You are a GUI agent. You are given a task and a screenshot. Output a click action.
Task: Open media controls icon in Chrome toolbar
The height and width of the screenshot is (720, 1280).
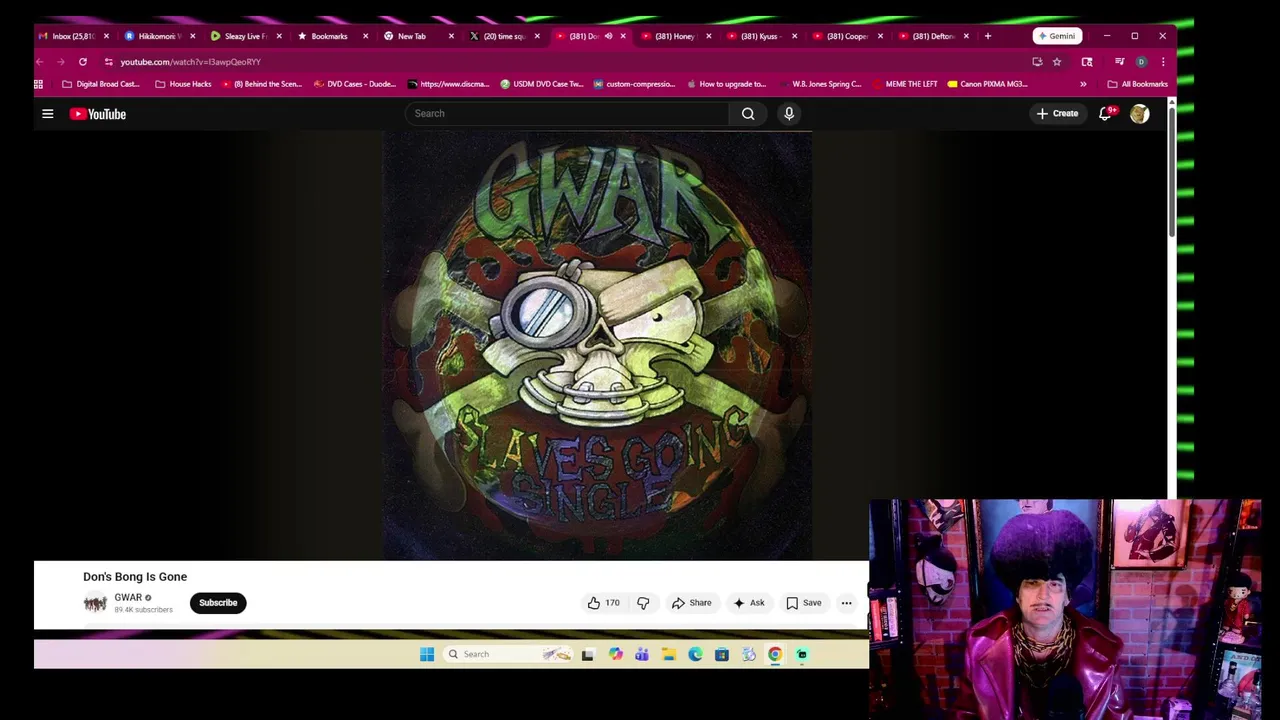point(1119,62)
